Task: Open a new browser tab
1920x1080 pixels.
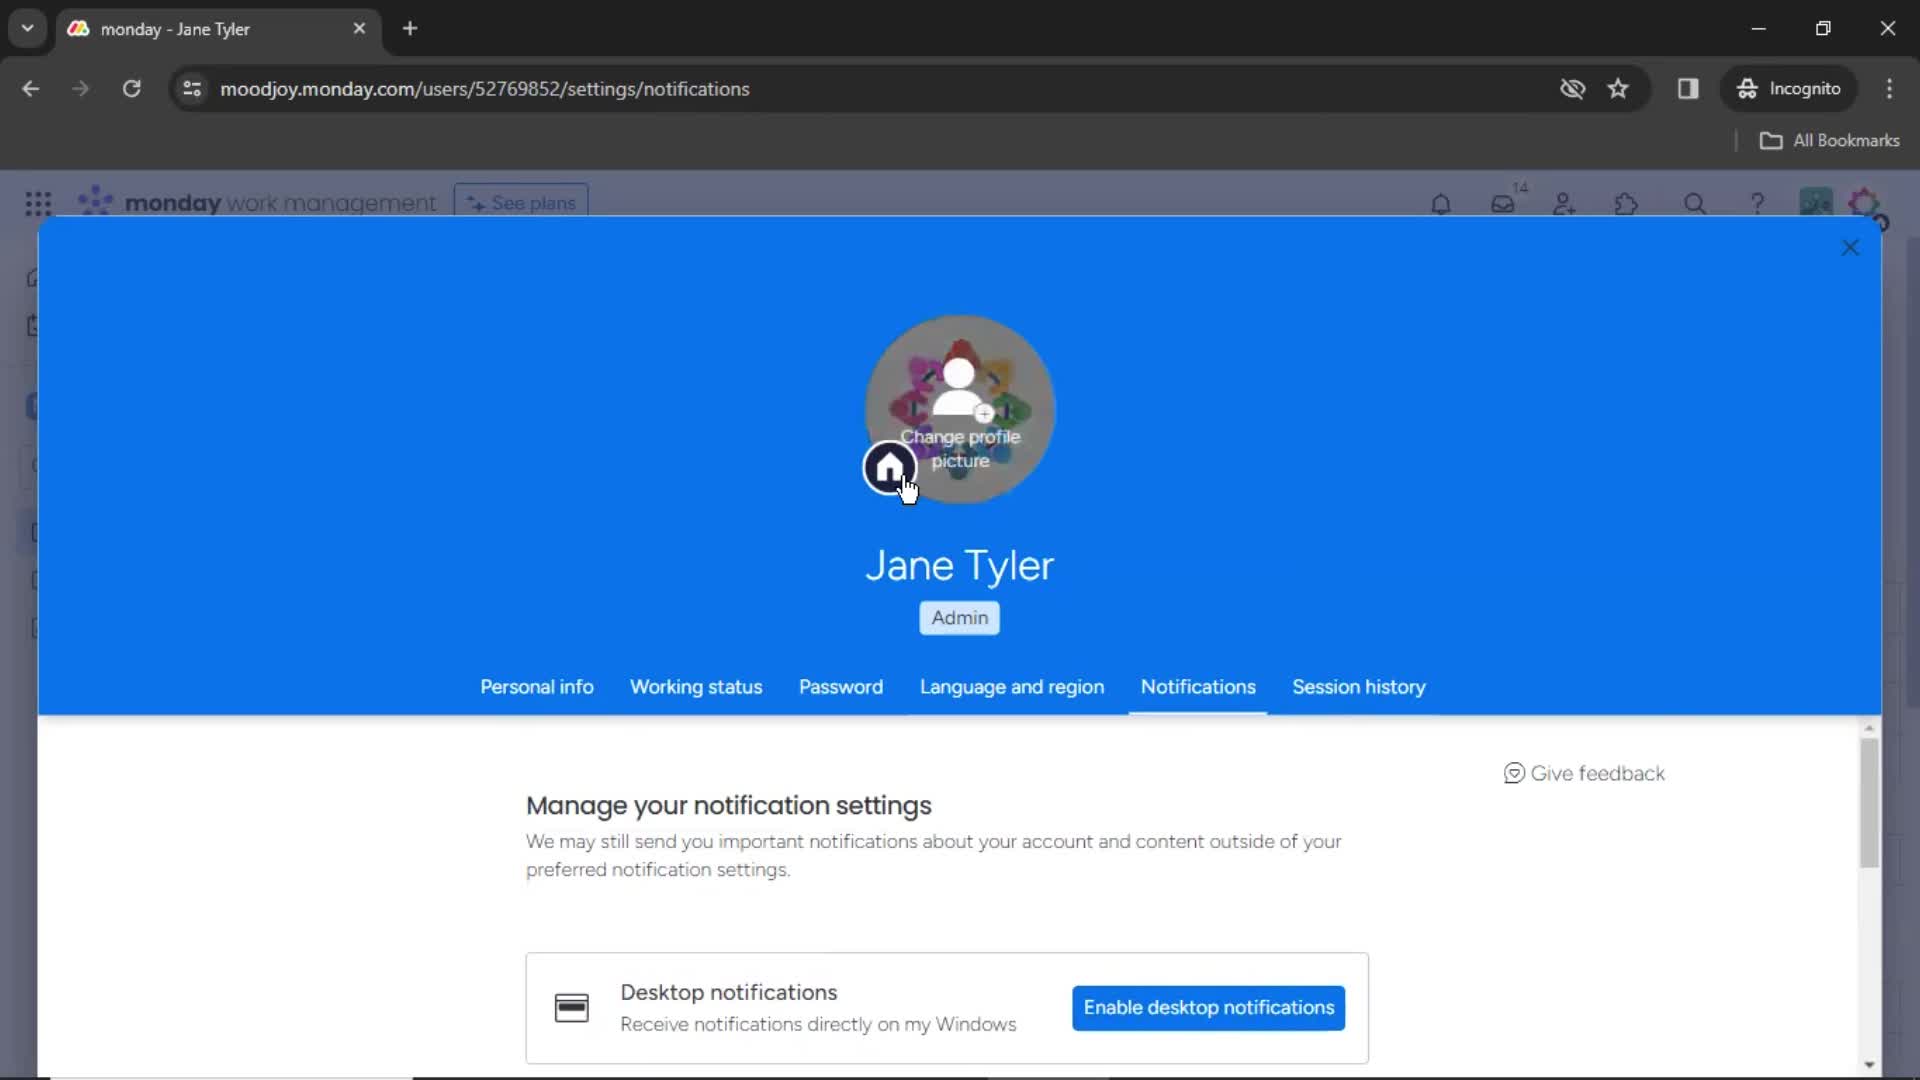Action: pyautogui.click(x=410, y=29)
